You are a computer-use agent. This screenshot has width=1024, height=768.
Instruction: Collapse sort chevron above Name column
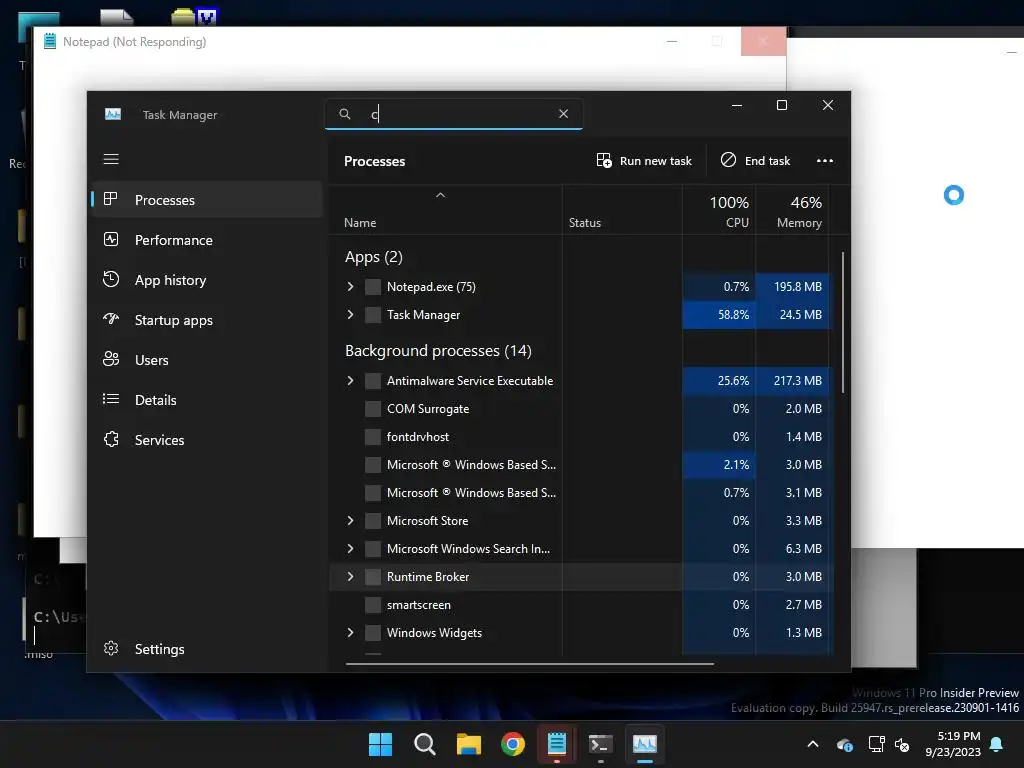tap(441, 195)
